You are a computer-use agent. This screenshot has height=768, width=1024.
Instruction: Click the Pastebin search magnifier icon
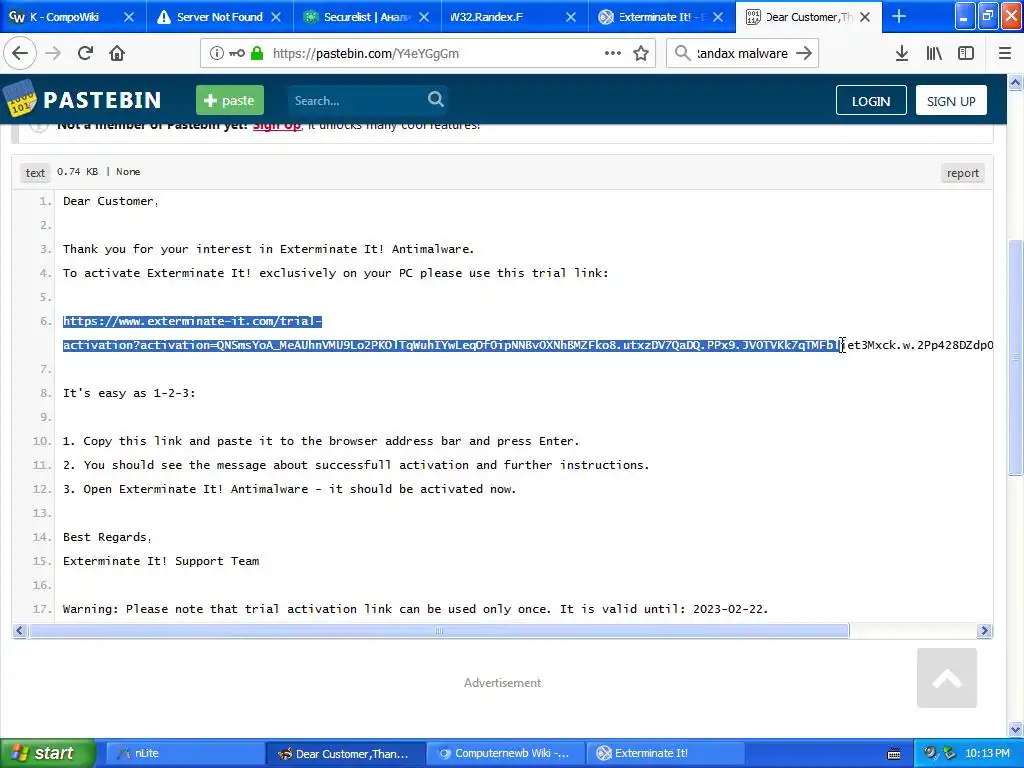coord(436,99)
